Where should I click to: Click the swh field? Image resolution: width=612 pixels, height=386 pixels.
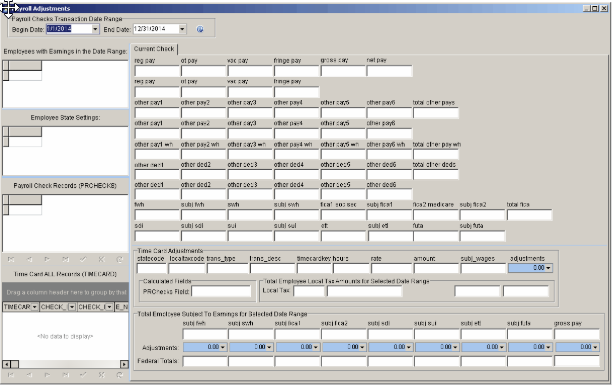coord(250,215)
